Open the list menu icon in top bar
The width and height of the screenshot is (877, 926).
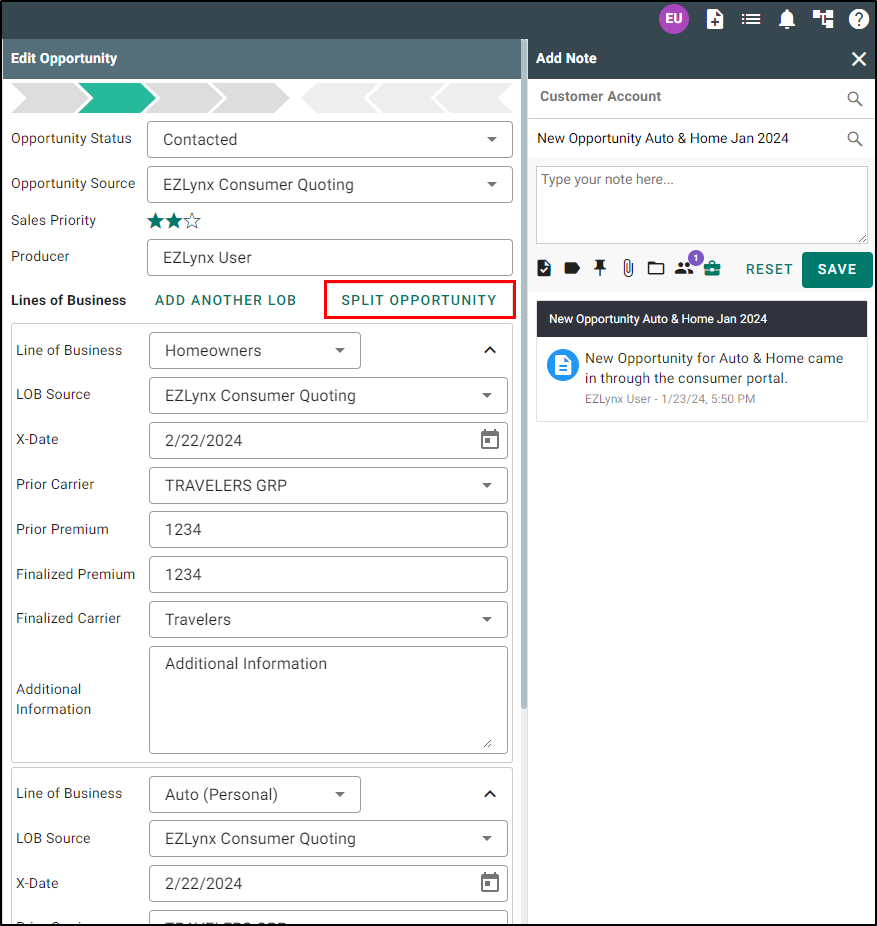click(751, 19)
